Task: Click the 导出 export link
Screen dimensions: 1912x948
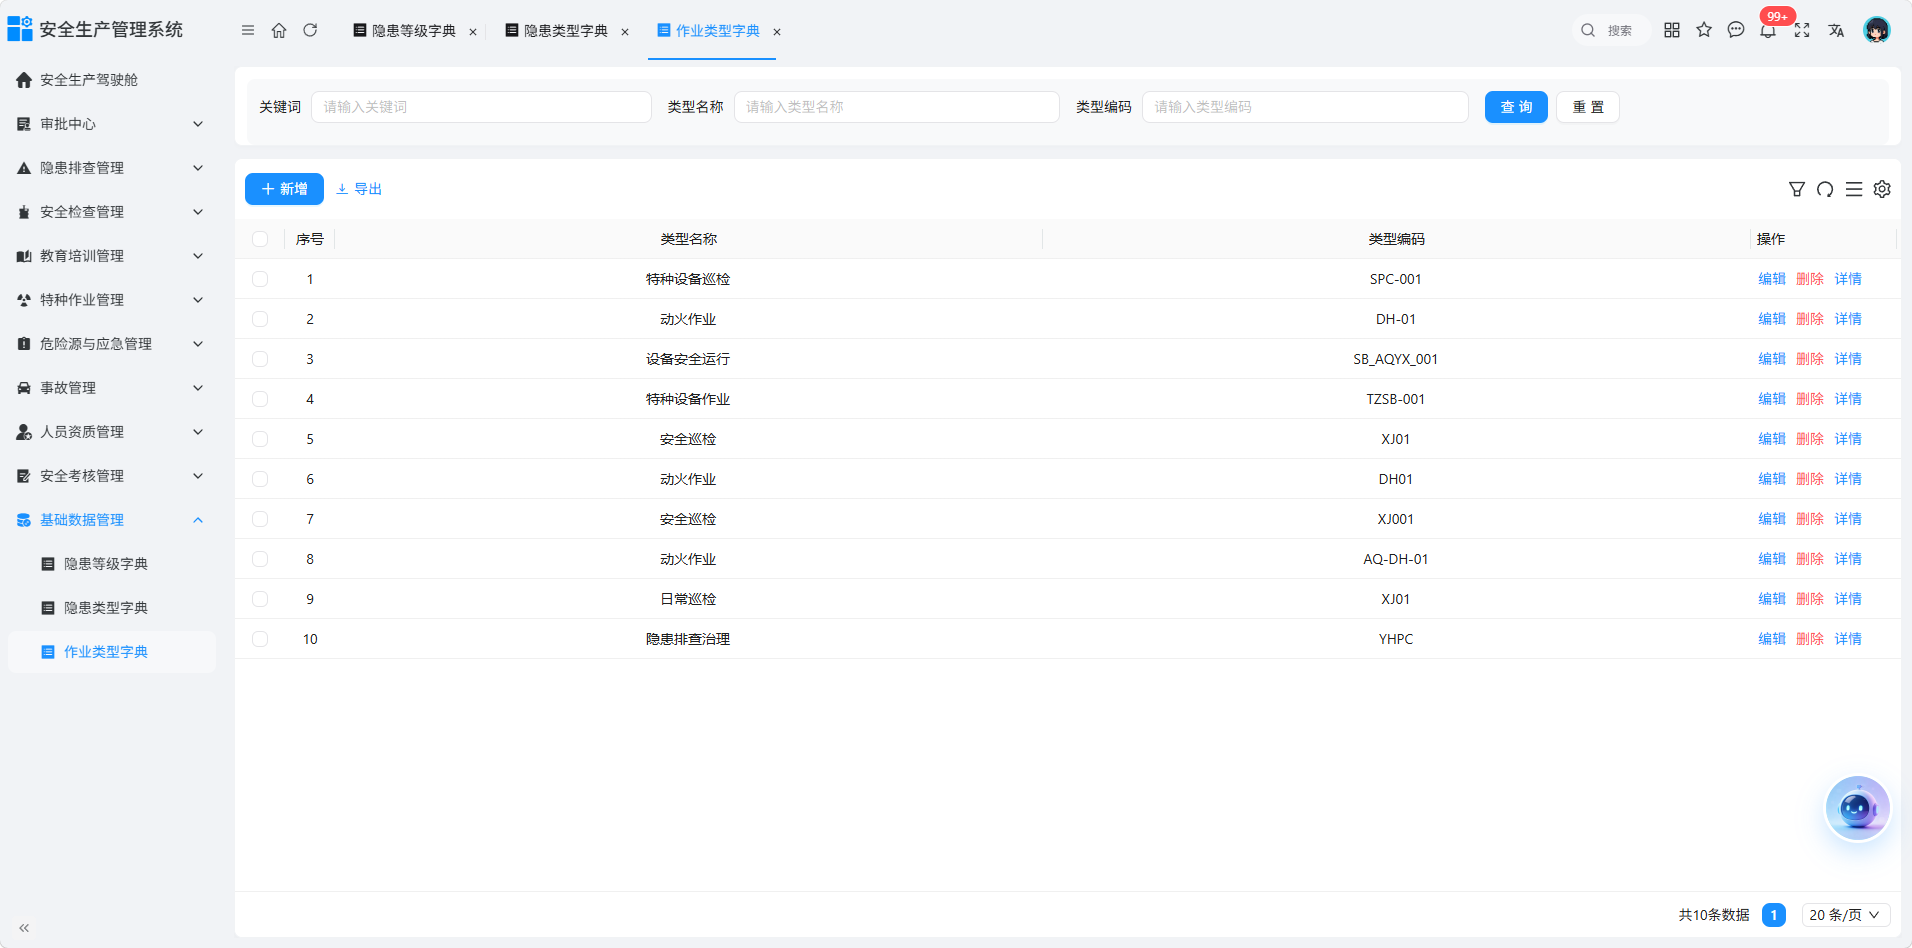Action: tap(359, 189)
